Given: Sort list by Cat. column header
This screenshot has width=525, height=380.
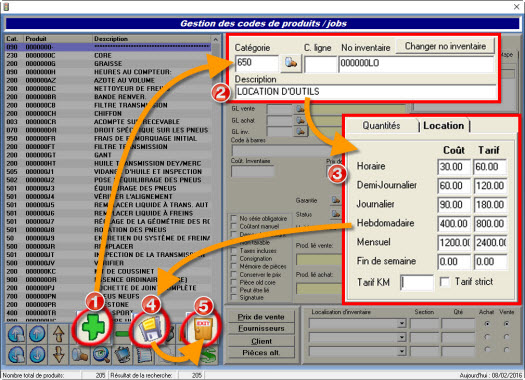Looking at the screenshot, I should (x=14, y=39).
